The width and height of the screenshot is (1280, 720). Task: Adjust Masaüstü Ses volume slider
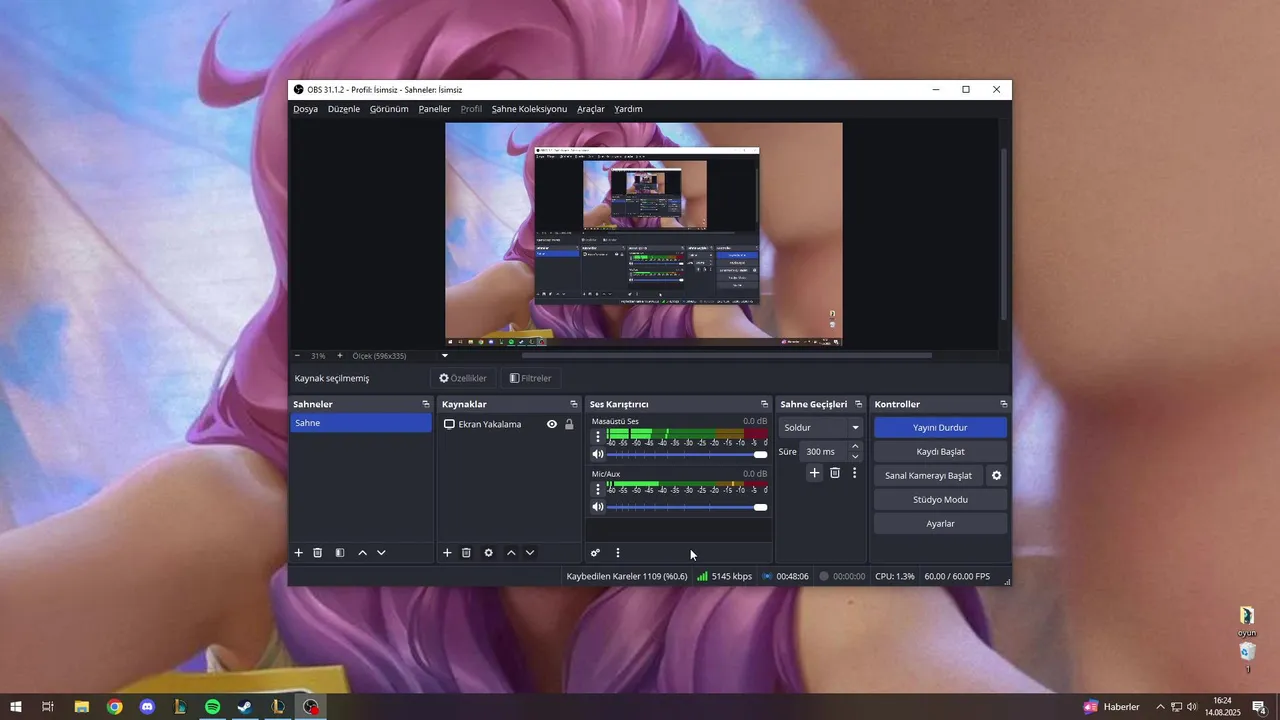pyautogui.click(x=687, y=455)
